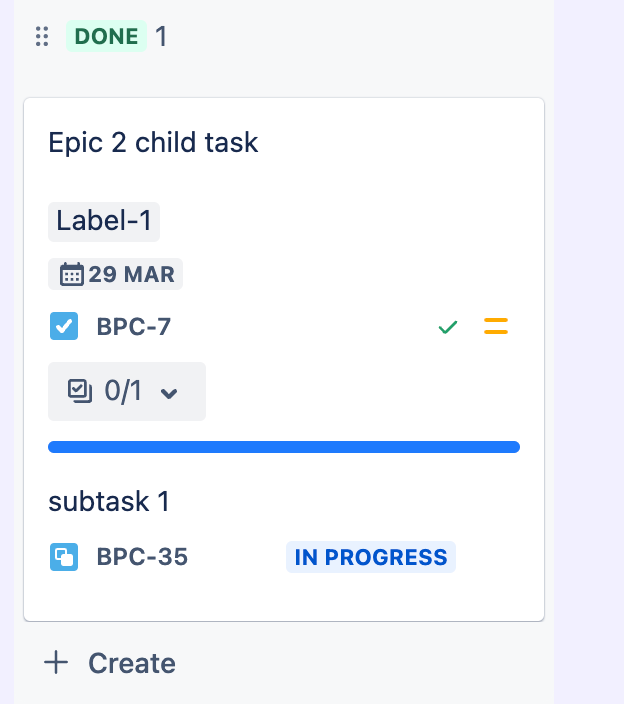The image size is (624, 704).
Task: Open the Epic 2 child task card title
Action: (153, 142)
